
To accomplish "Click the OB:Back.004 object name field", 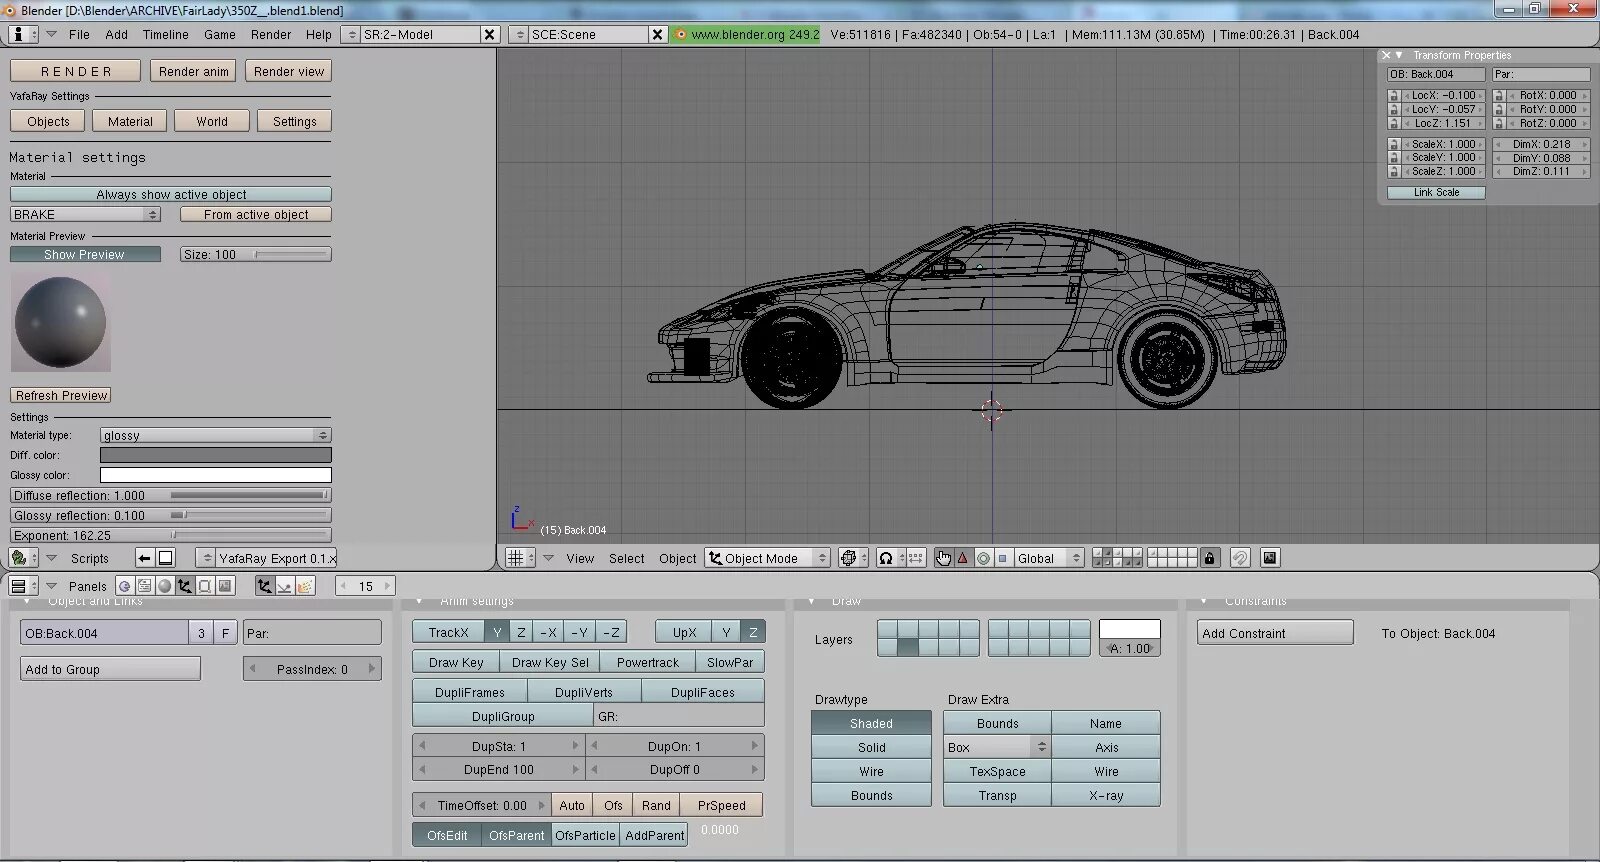I will pos(104,633).
